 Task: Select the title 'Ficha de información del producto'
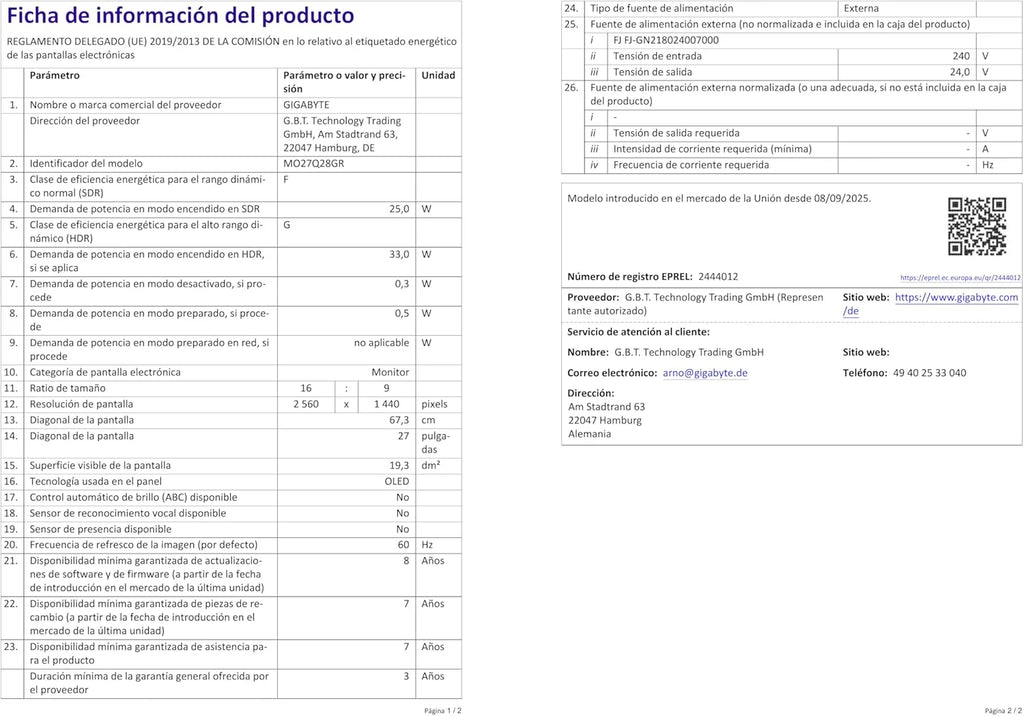pos(180,15)
